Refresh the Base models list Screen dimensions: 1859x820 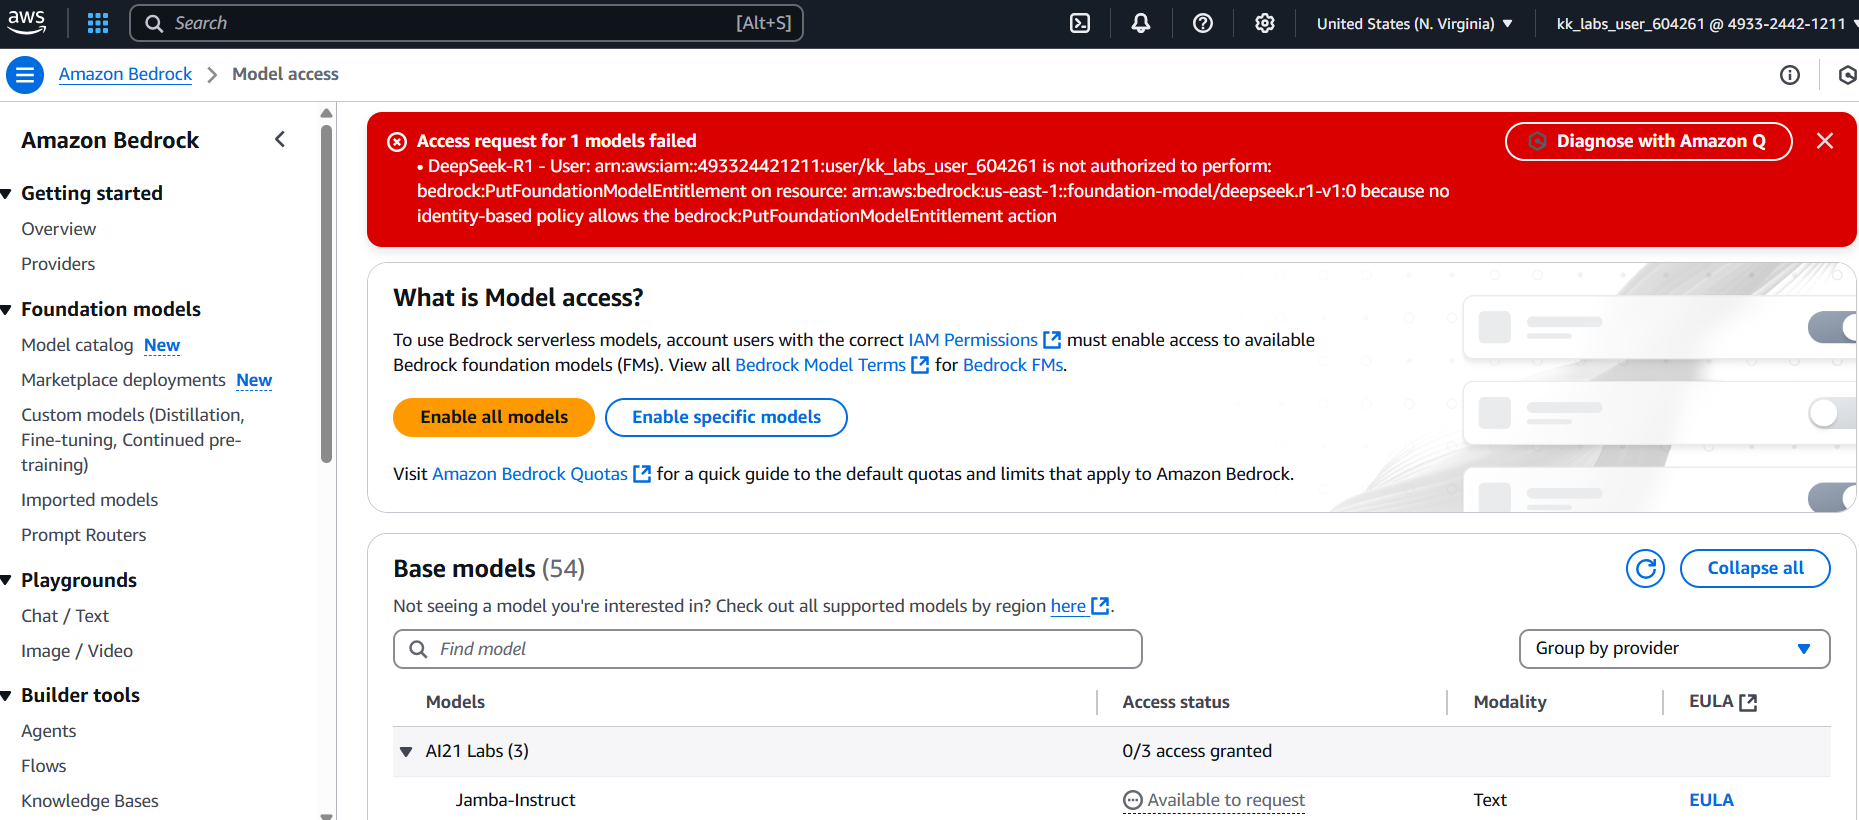[x=1645, y=568]
